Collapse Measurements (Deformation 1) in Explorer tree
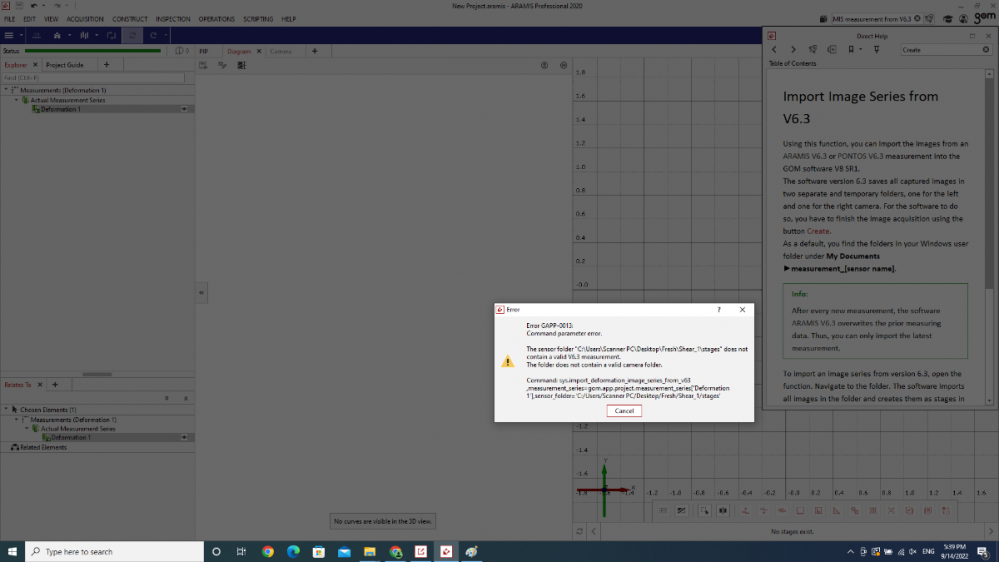 6,90
